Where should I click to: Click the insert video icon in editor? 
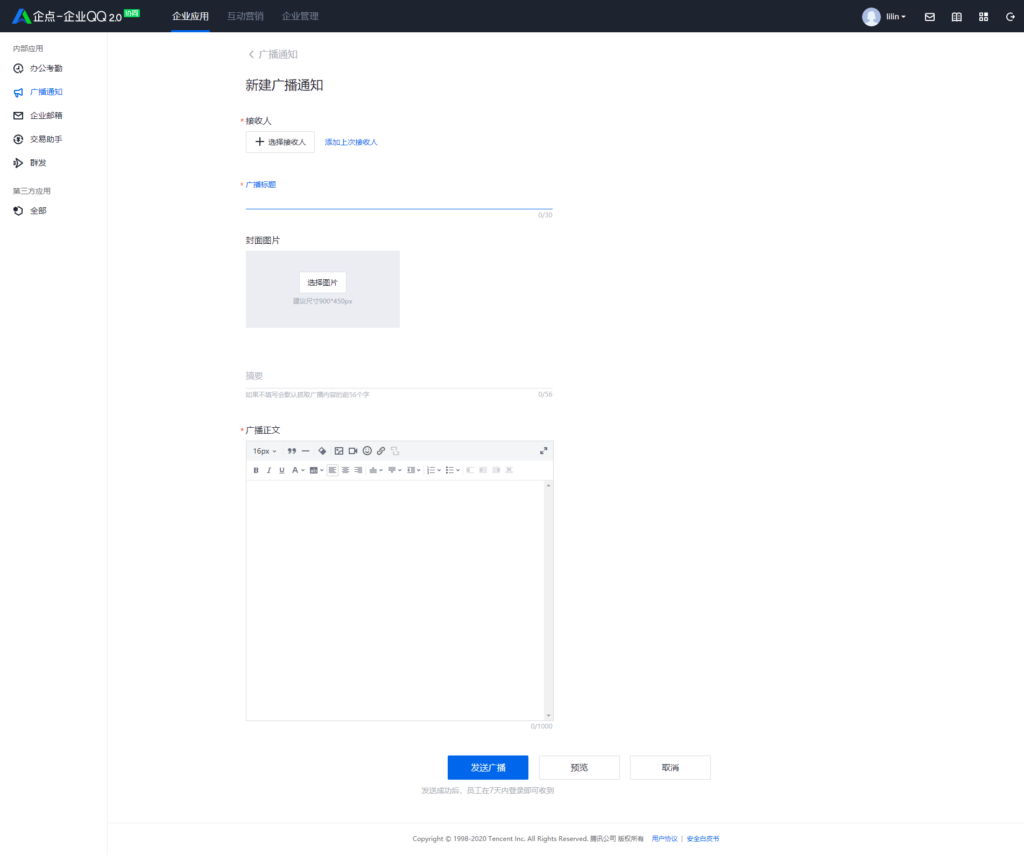click(x=353, y=451)
